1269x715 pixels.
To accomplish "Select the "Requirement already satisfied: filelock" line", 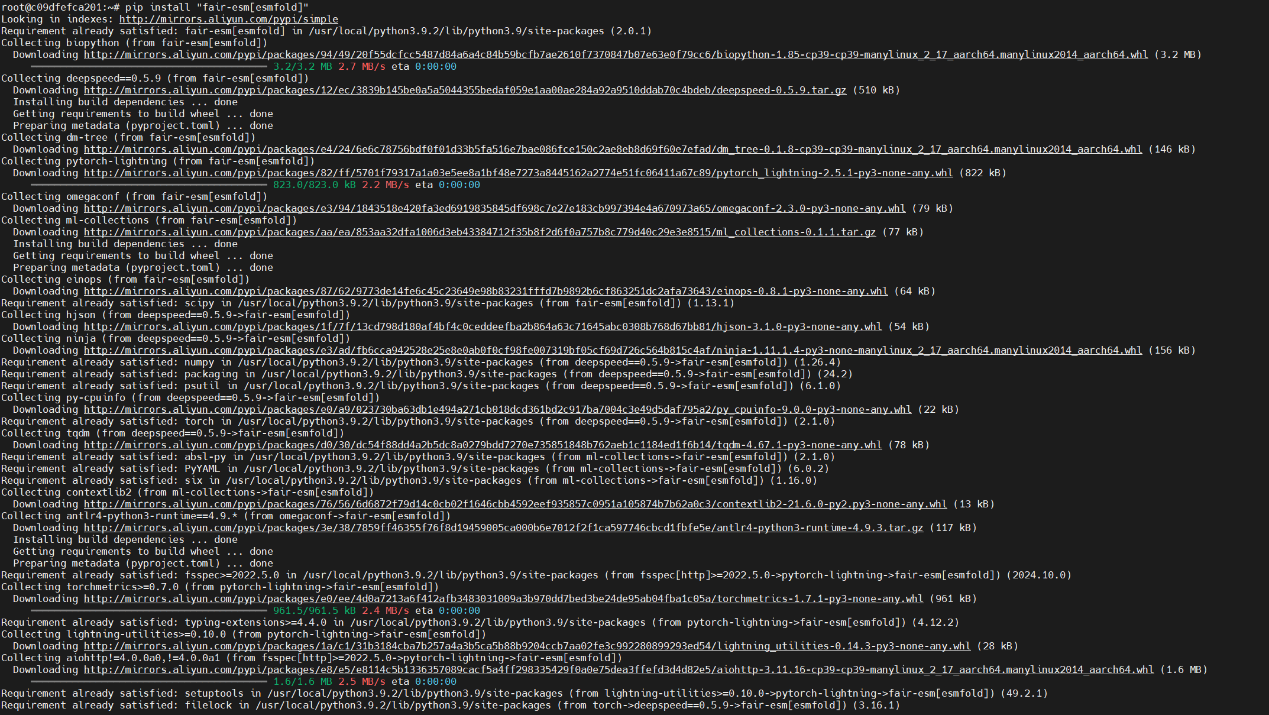I will tap(450, 705).
